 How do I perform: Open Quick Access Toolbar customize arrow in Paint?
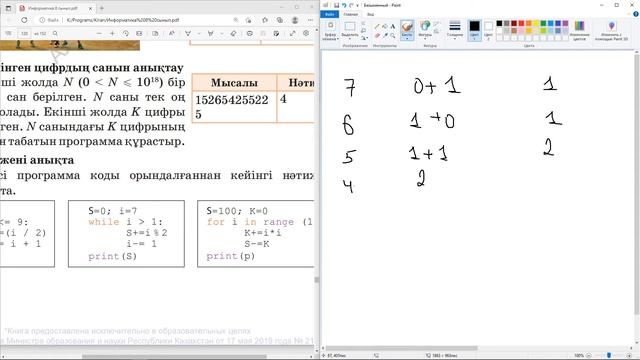(358, 5)
